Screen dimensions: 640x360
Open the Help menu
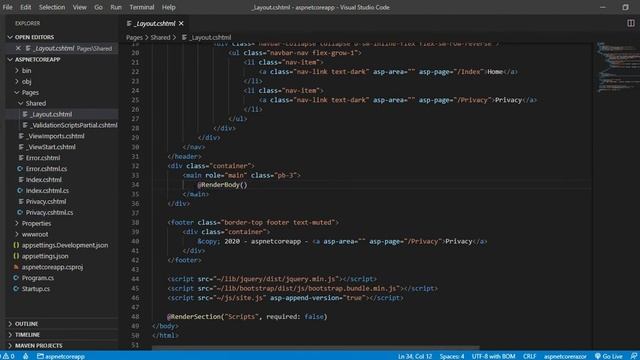(x=169, y=7)
